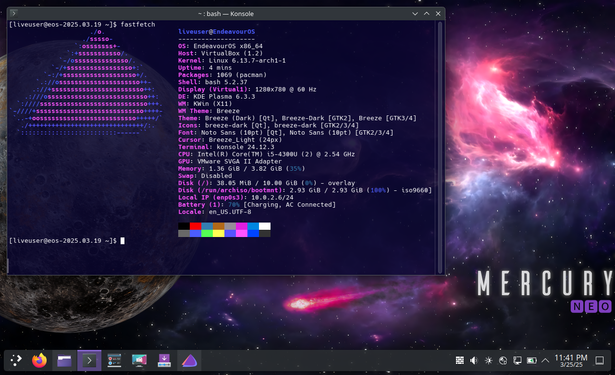The image size is (615, 375).
Task: Open the clock showing 11:41 PM
Action: (x=571, y=360)
